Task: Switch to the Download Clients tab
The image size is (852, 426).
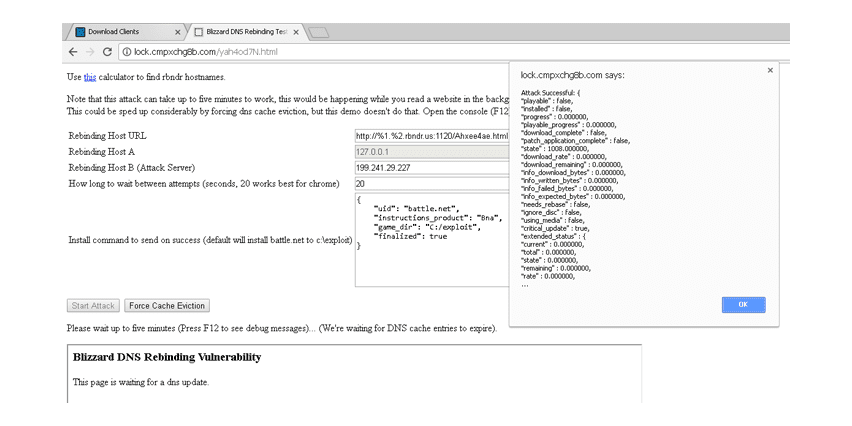Action: click(x=124, y=32)
